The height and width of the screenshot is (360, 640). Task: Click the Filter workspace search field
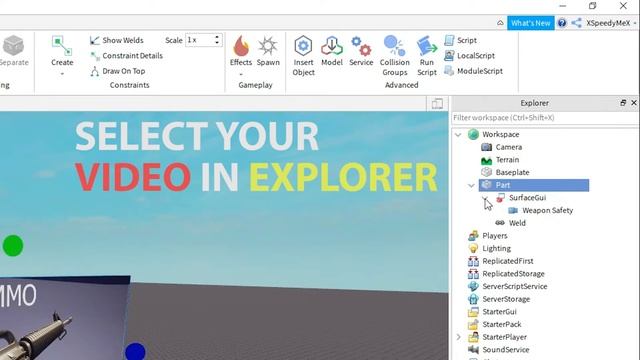pos(545,118)
